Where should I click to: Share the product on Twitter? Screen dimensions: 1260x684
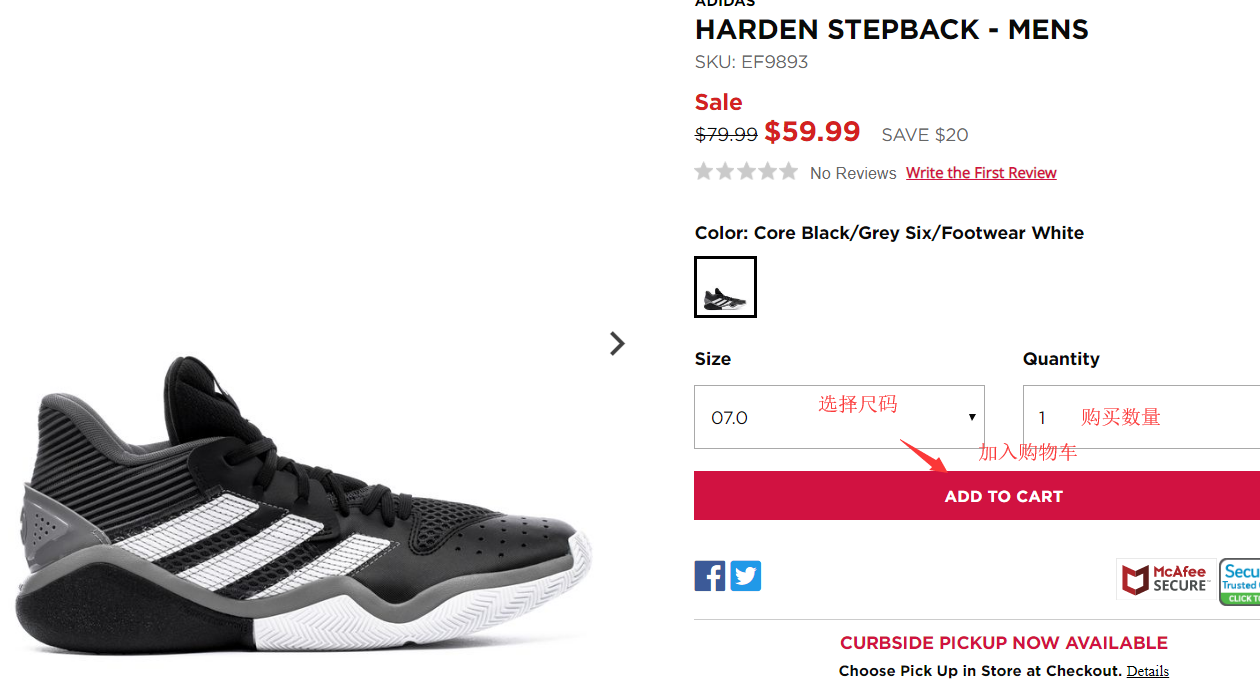click(x=745, y=576)
